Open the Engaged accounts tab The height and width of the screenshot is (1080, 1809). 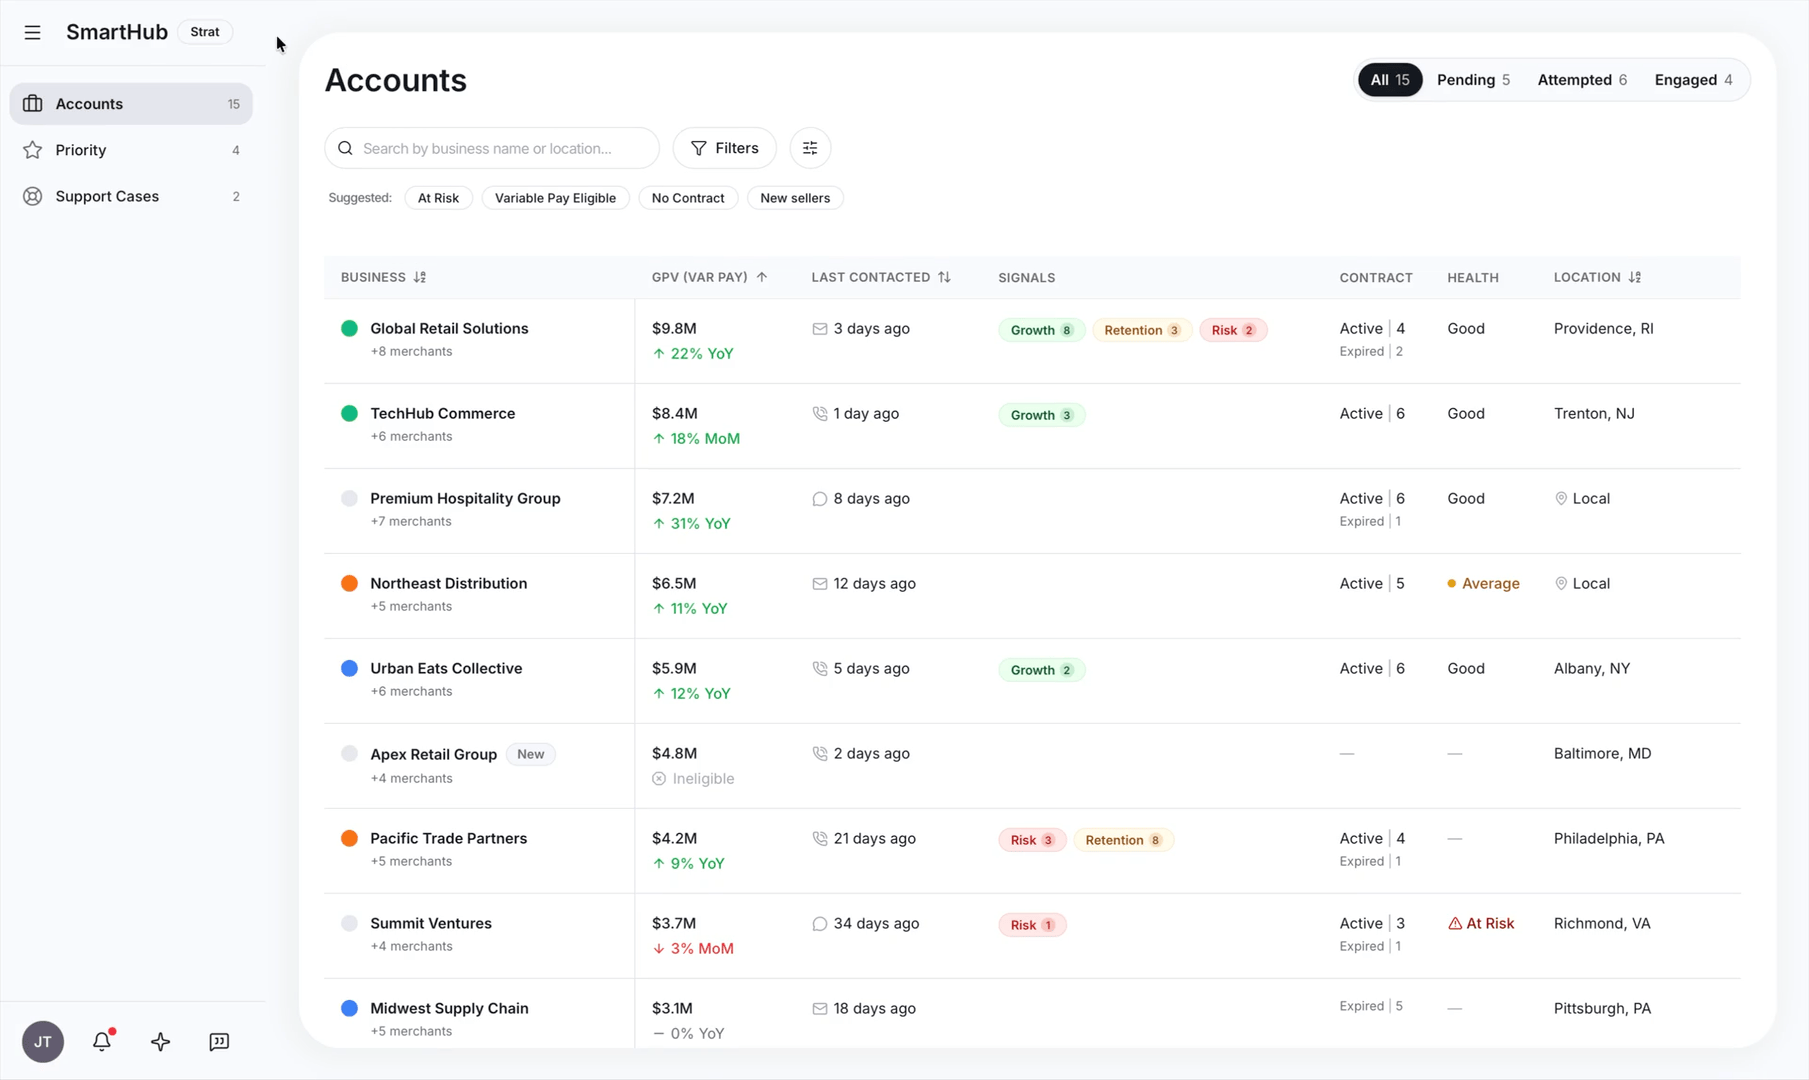[1692, 79]
